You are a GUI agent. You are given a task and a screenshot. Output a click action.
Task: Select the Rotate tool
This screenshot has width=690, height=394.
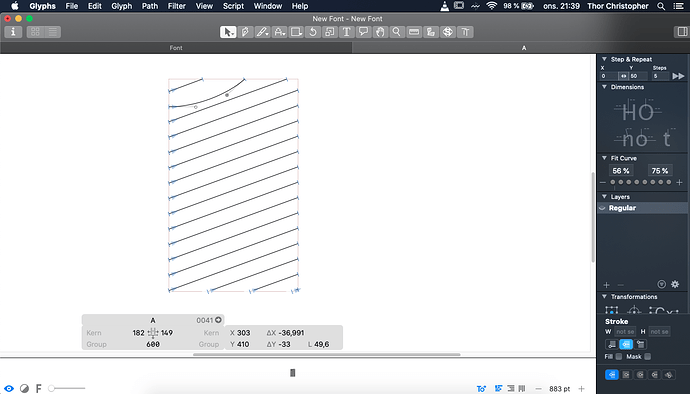[313, 32]
